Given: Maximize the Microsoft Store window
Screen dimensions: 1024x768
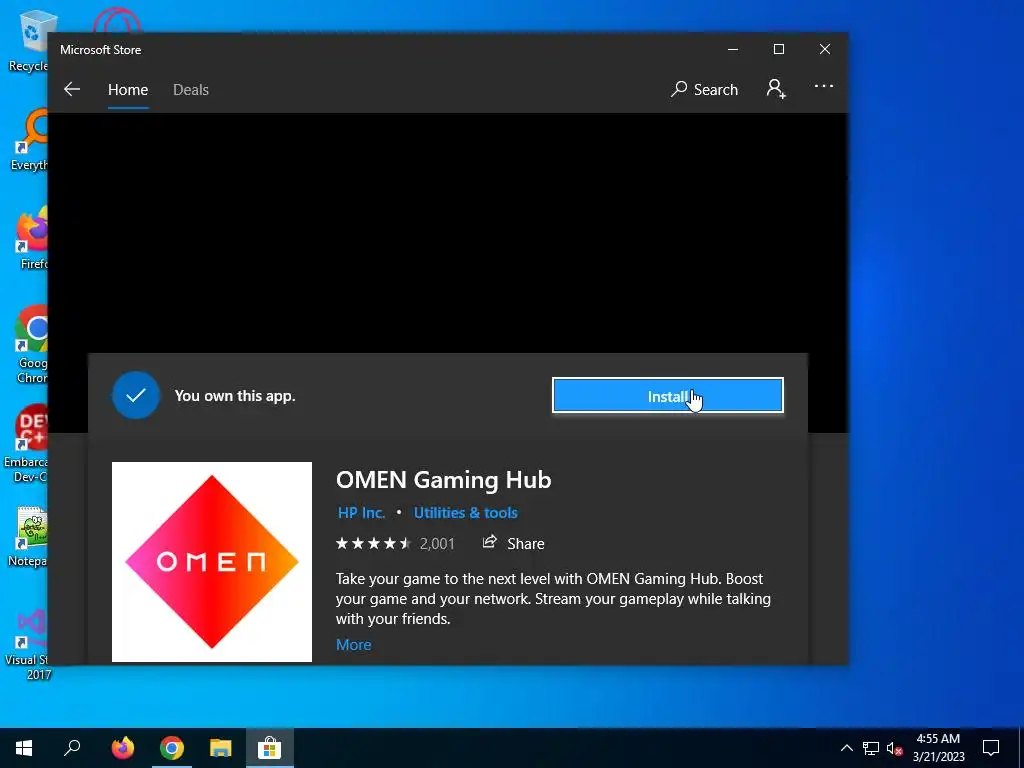Looking at the screenshot, I should (x=778, y=50).
